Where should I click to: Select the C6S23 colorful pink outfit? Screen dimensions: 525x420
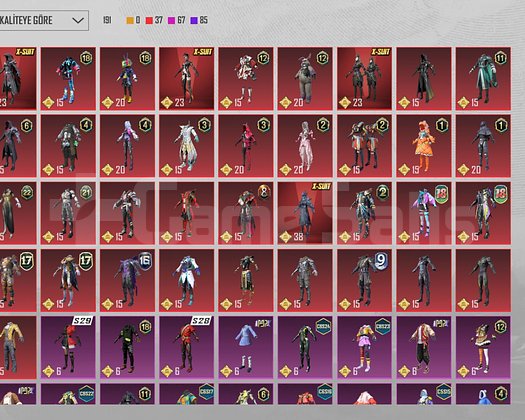[x=364, y=347]
